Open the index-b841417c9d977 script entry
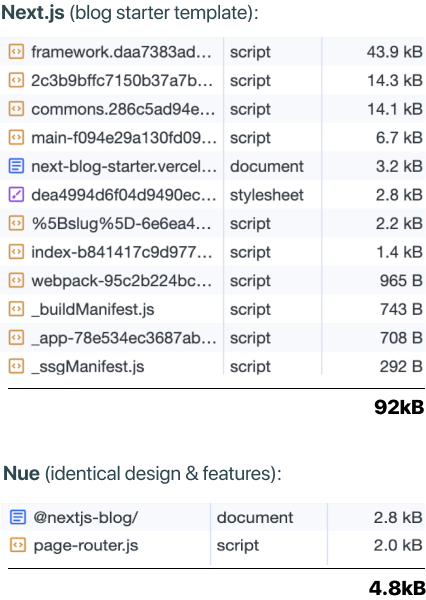 click(x=122, y=252)
